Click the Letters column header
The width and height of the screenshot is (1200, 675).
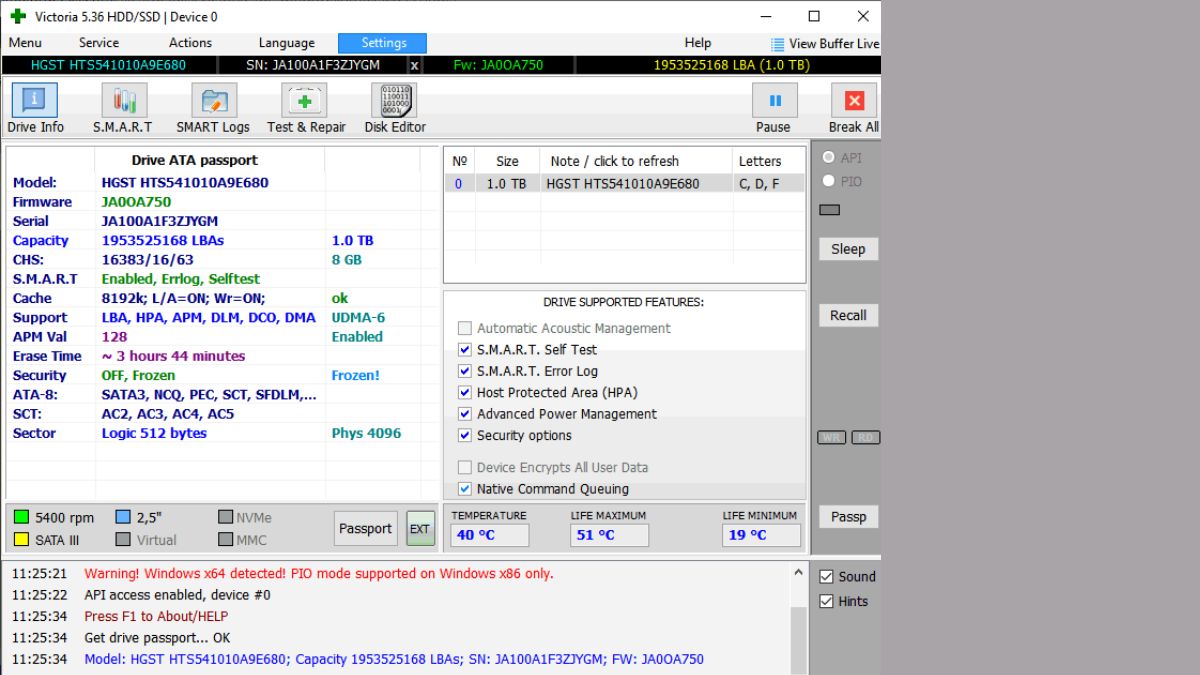[760, 161]
